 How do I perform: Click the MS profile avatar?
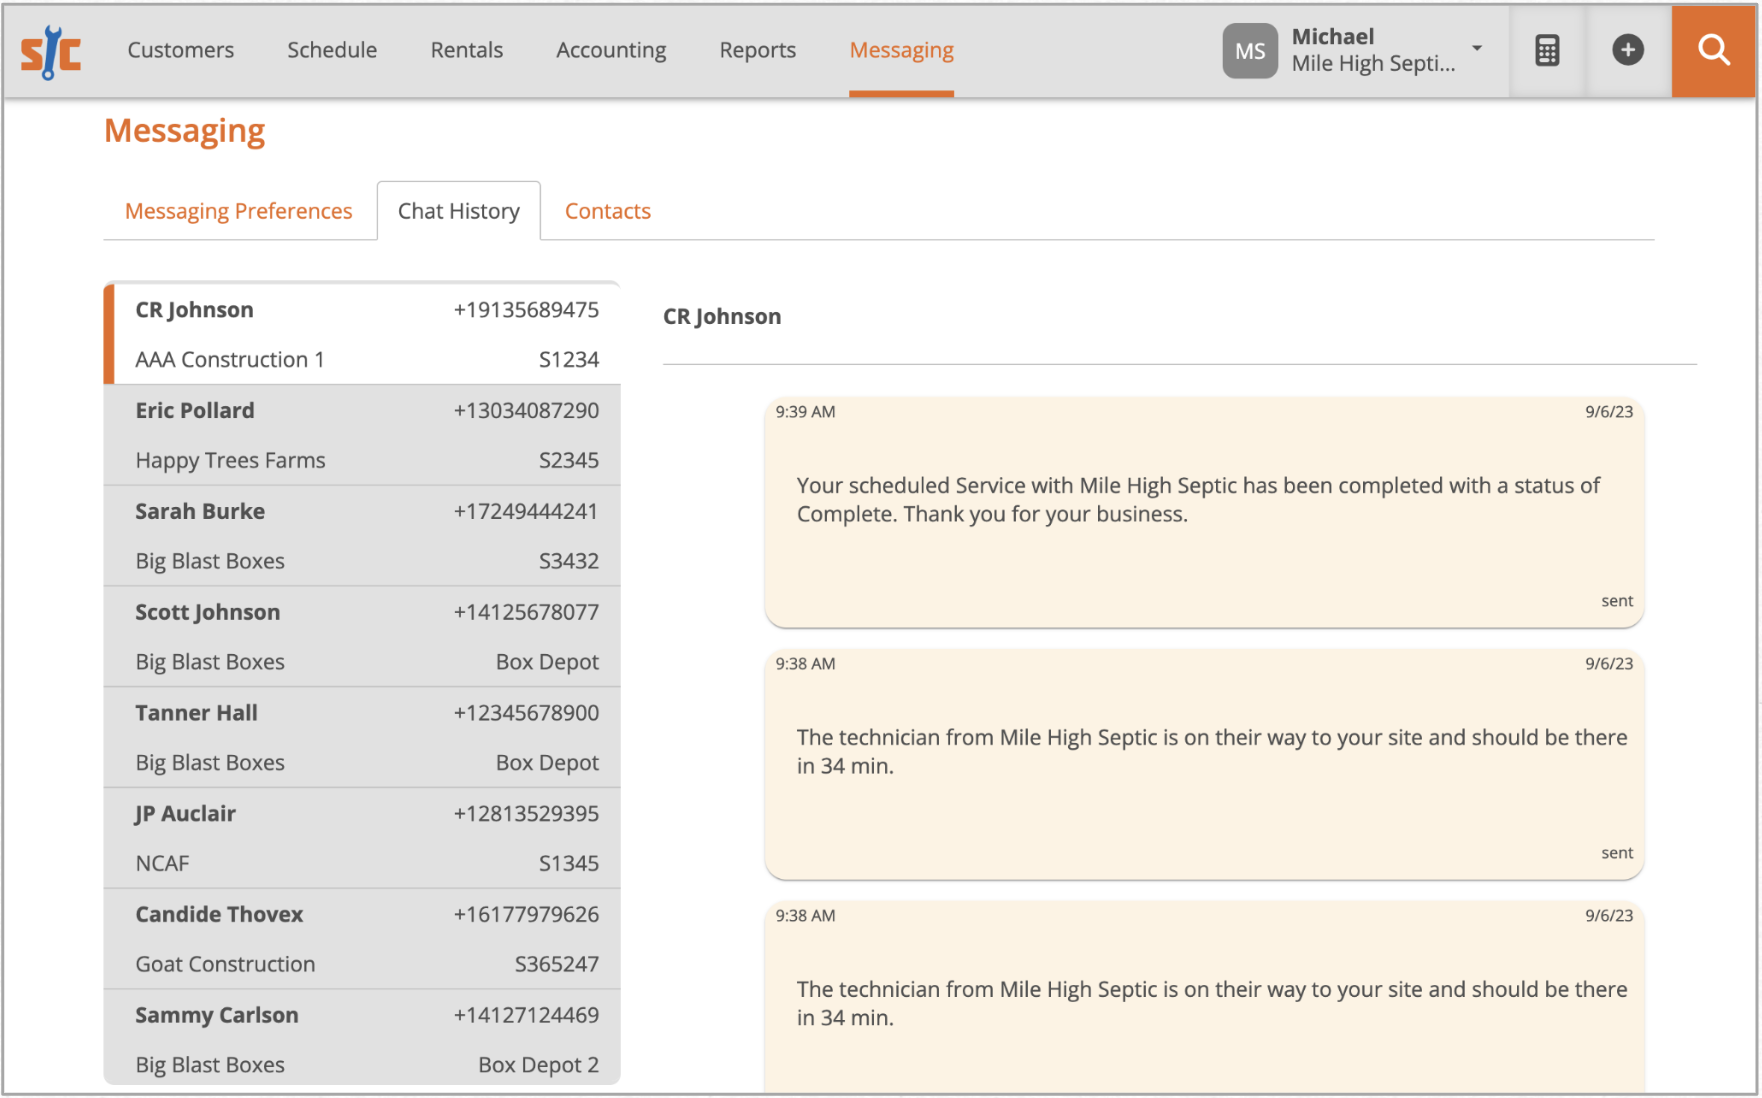[x=1249, y=50]
